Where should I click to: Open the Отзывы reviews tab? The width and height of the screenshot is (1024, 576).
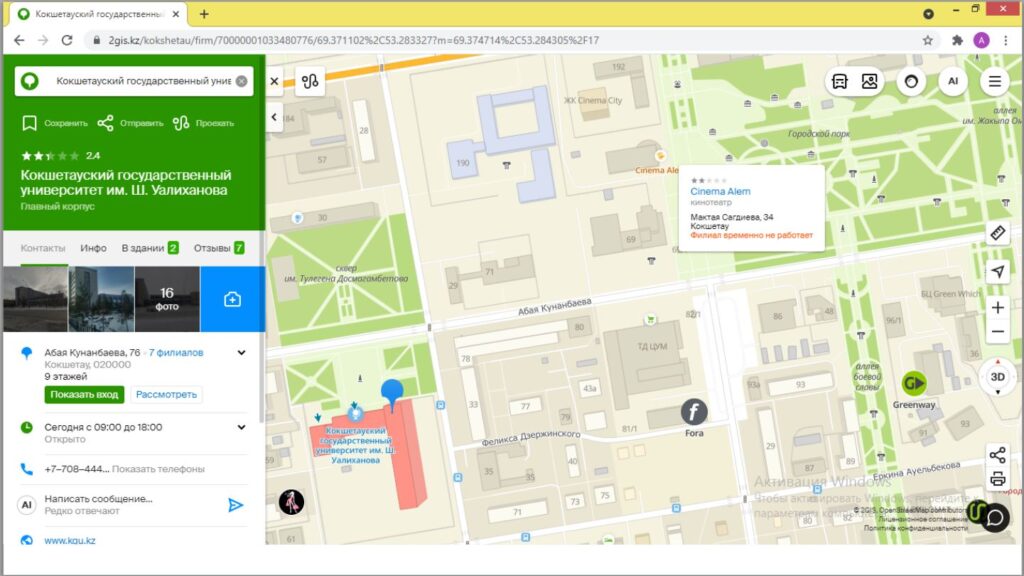click(213, 248)
